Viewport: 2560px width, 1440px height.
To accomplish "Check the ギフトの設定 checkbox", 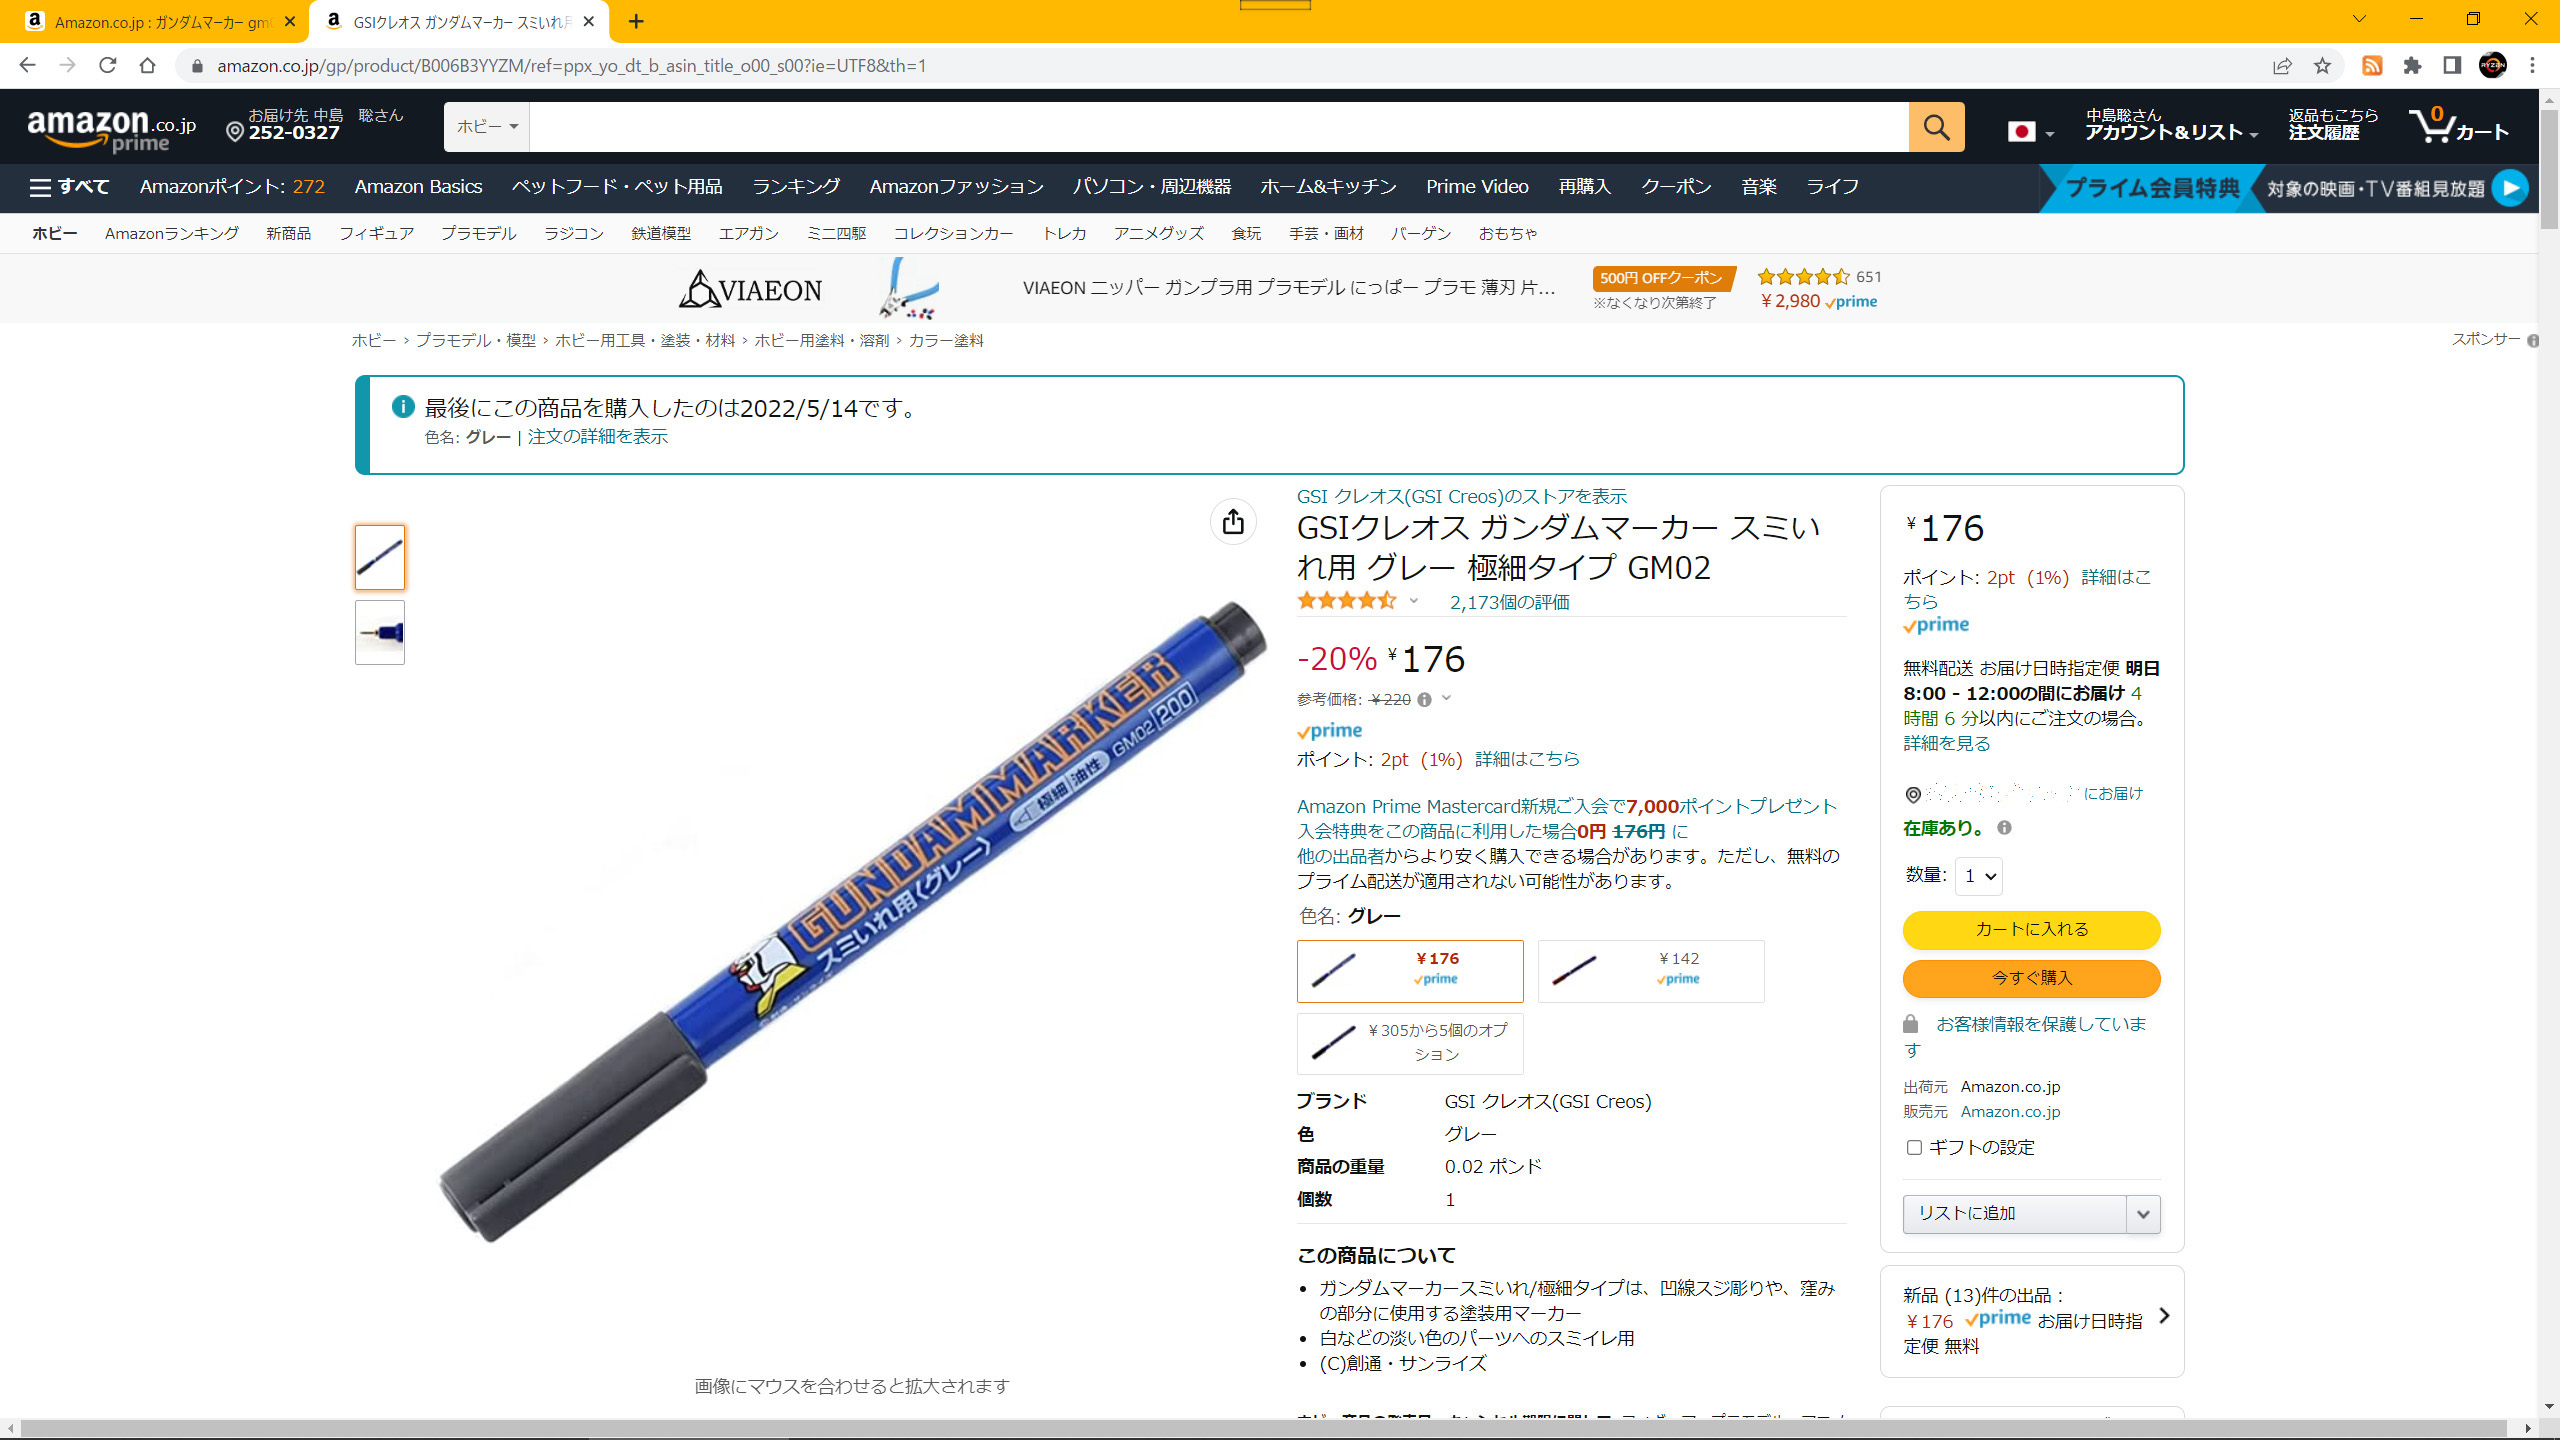I will (x=1914, y=1147).
